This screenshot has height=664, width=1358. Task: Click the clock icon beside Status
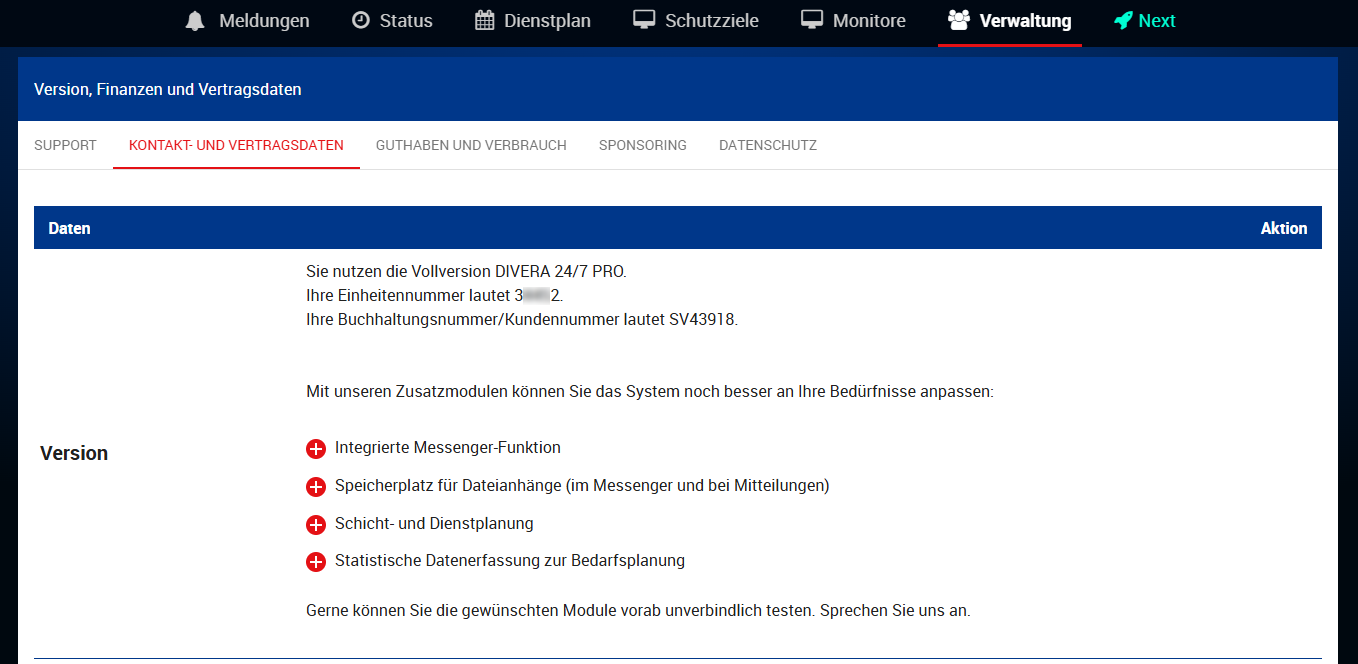pos(360,21)
